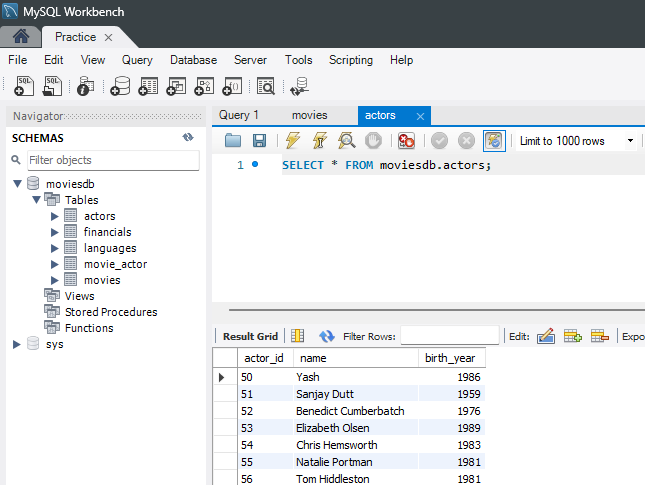Execute statement under cursor icon
Viewport: 645px width, 485px height.
coord(320,141)
